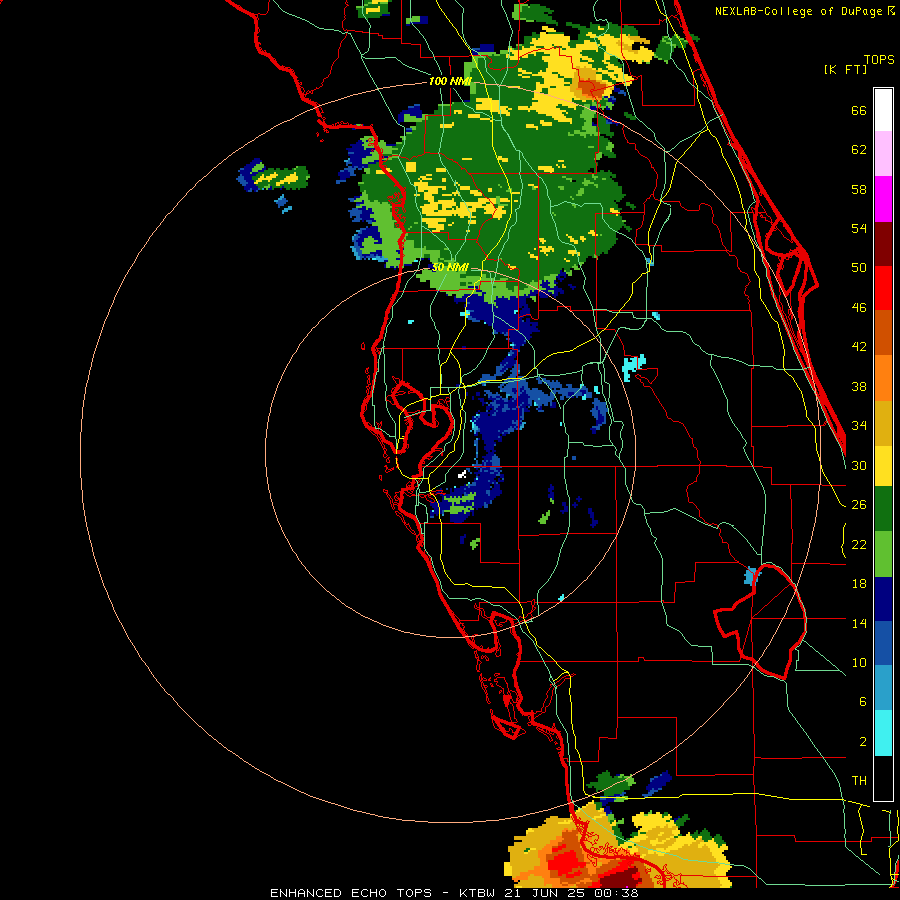
Task: Click the 50 NMI range ring label
Action: [x=449, y=267]
